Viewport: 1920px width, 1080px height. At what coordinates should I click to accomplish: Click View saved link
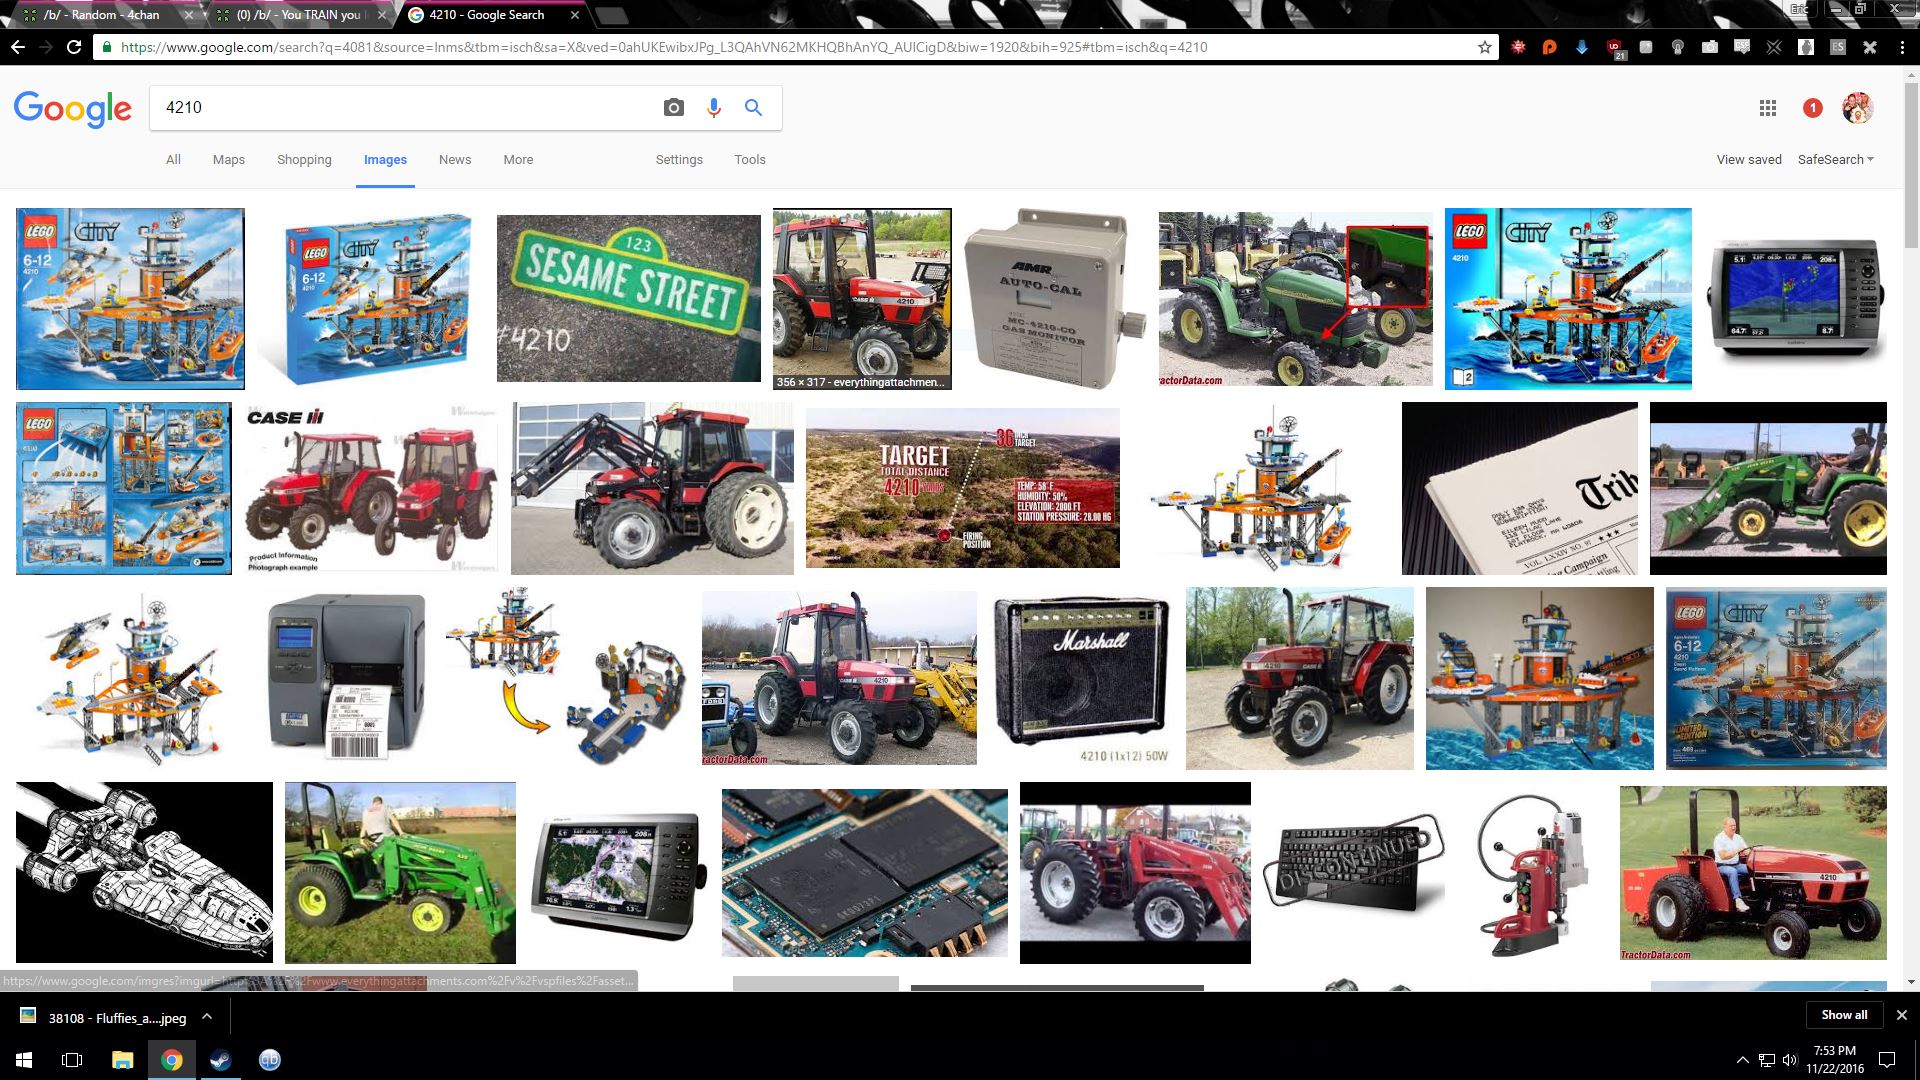1749,160
